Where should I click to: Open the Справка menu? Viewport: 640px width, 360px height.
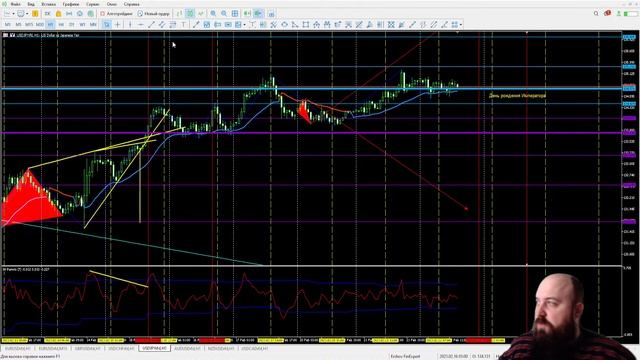(x=131, y=4)
